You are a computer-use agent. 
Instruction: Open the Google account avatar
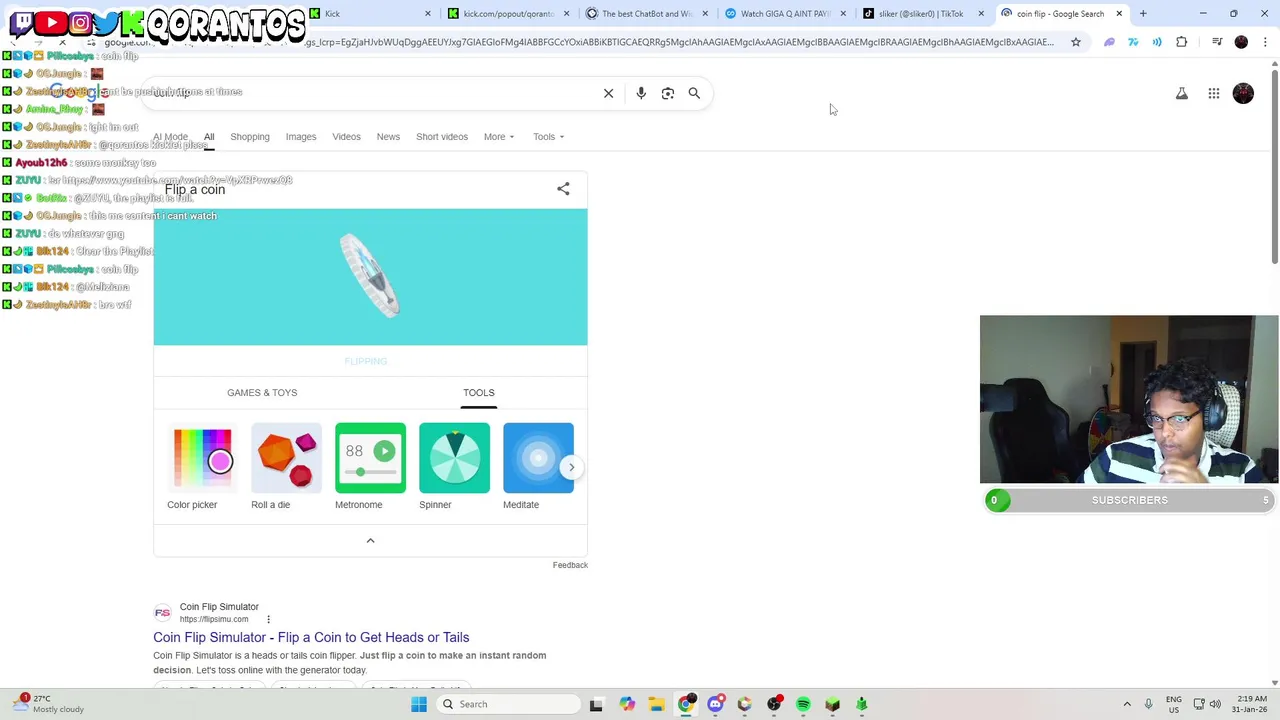tap(1243, 93)
